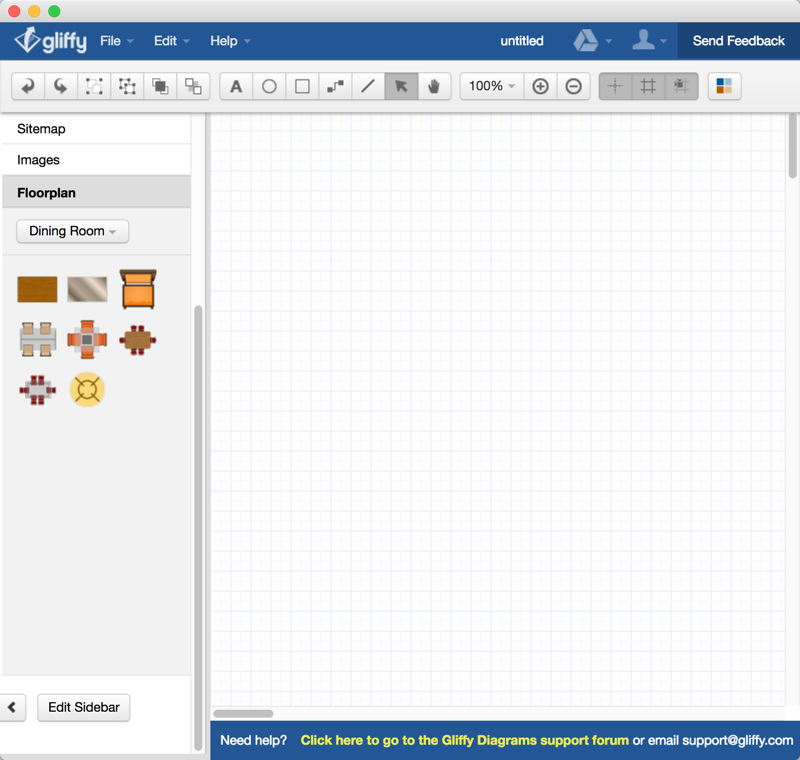Click the Undo arrow icon

coord(28,86)
